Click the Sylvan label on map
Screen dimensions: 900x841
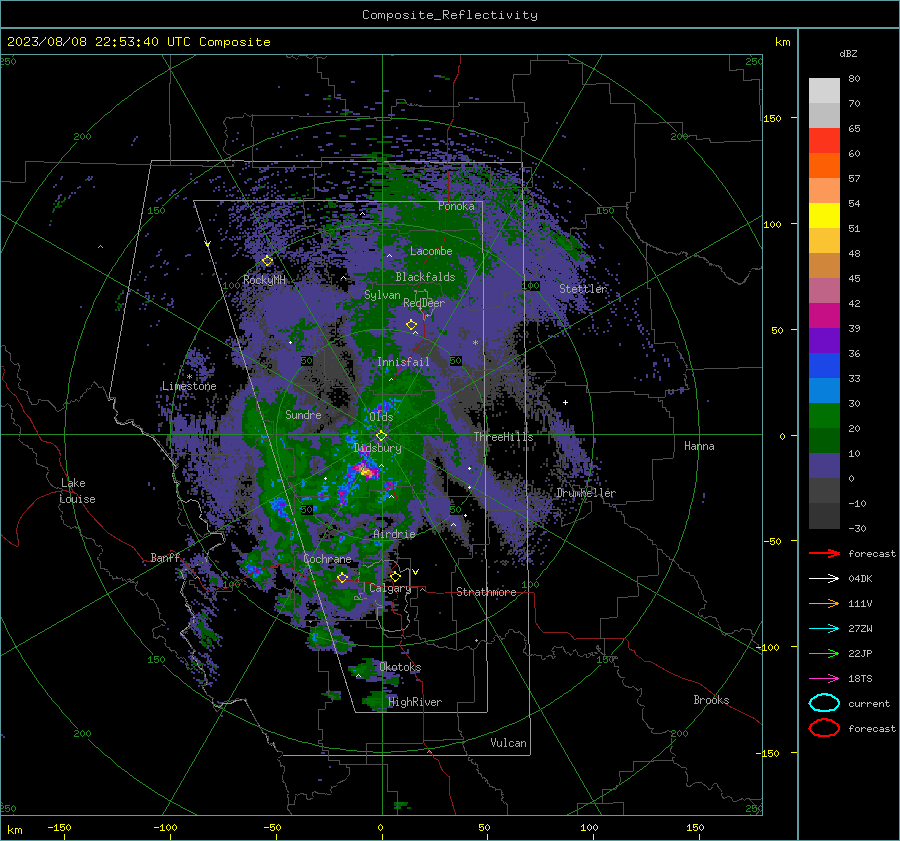coord(382,295)
